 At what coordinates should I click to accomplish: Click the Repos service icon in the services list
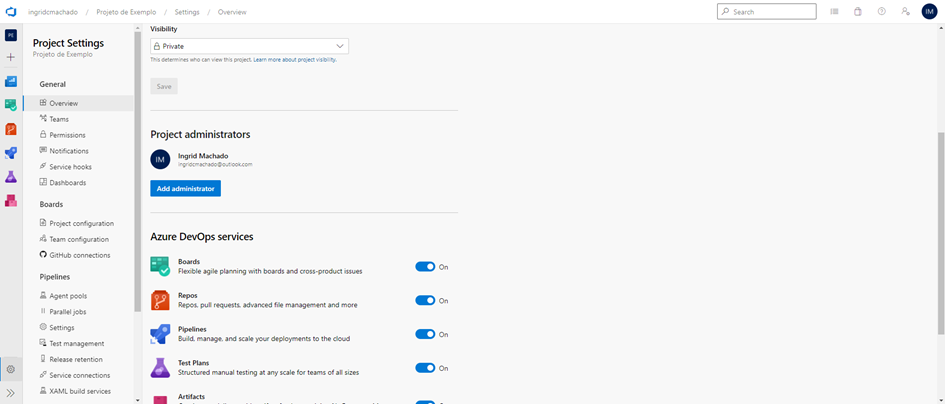tap(160, 300)
